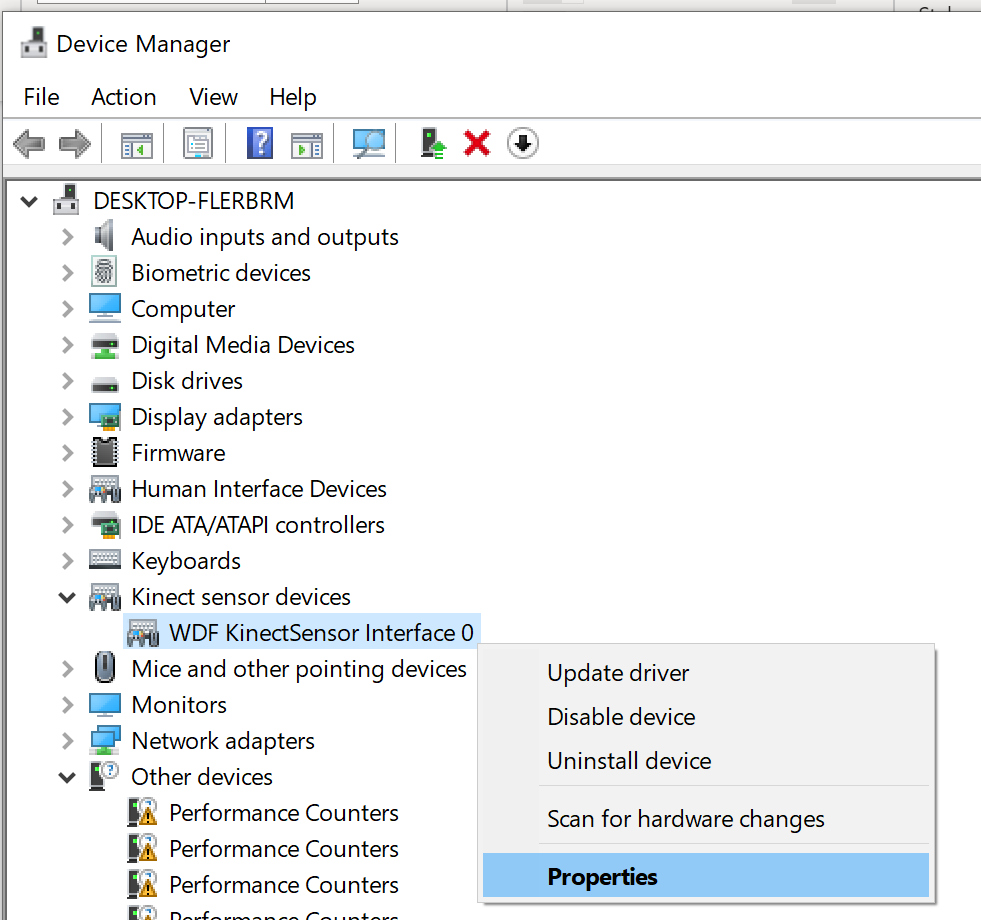Click the Keyboards icon
The image size is (981, 920).
pyautogui.click(x=104, y=560)
